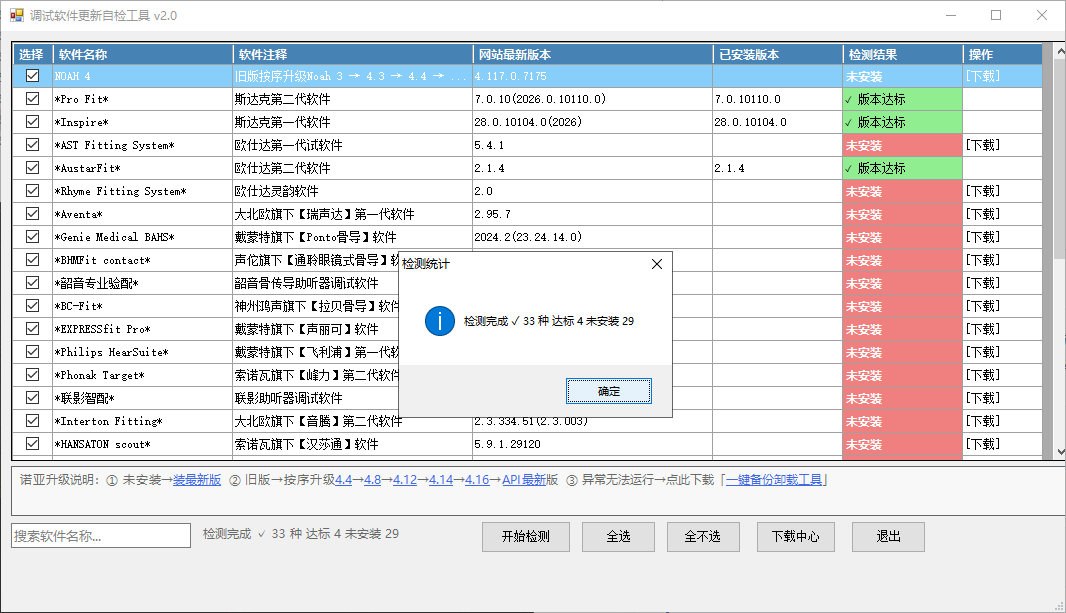Viewport: 1066px width, 613px height.
Task: Click [下载] for the Interton Fitting row
Action: (982, 421)
